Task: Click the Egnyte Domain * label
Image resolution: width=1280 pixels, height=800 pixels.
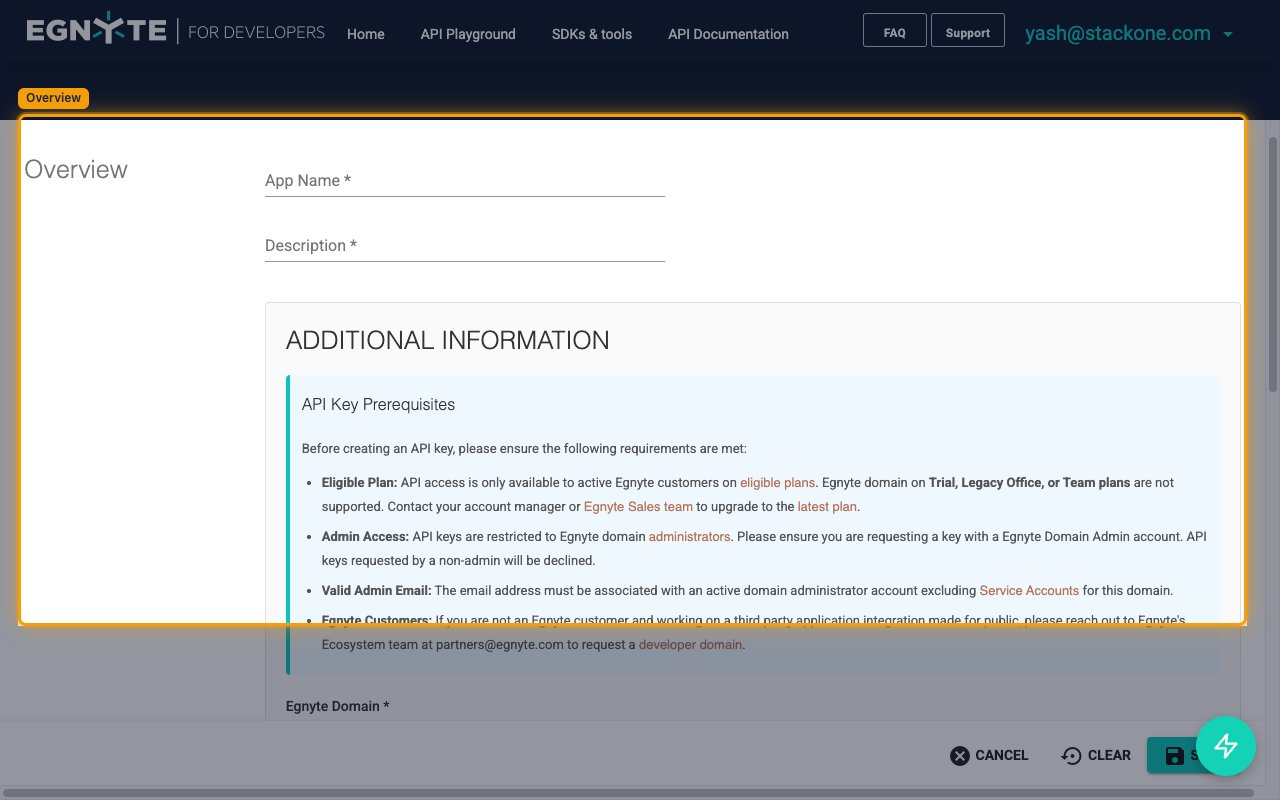Action: click(x=337, y=706)
